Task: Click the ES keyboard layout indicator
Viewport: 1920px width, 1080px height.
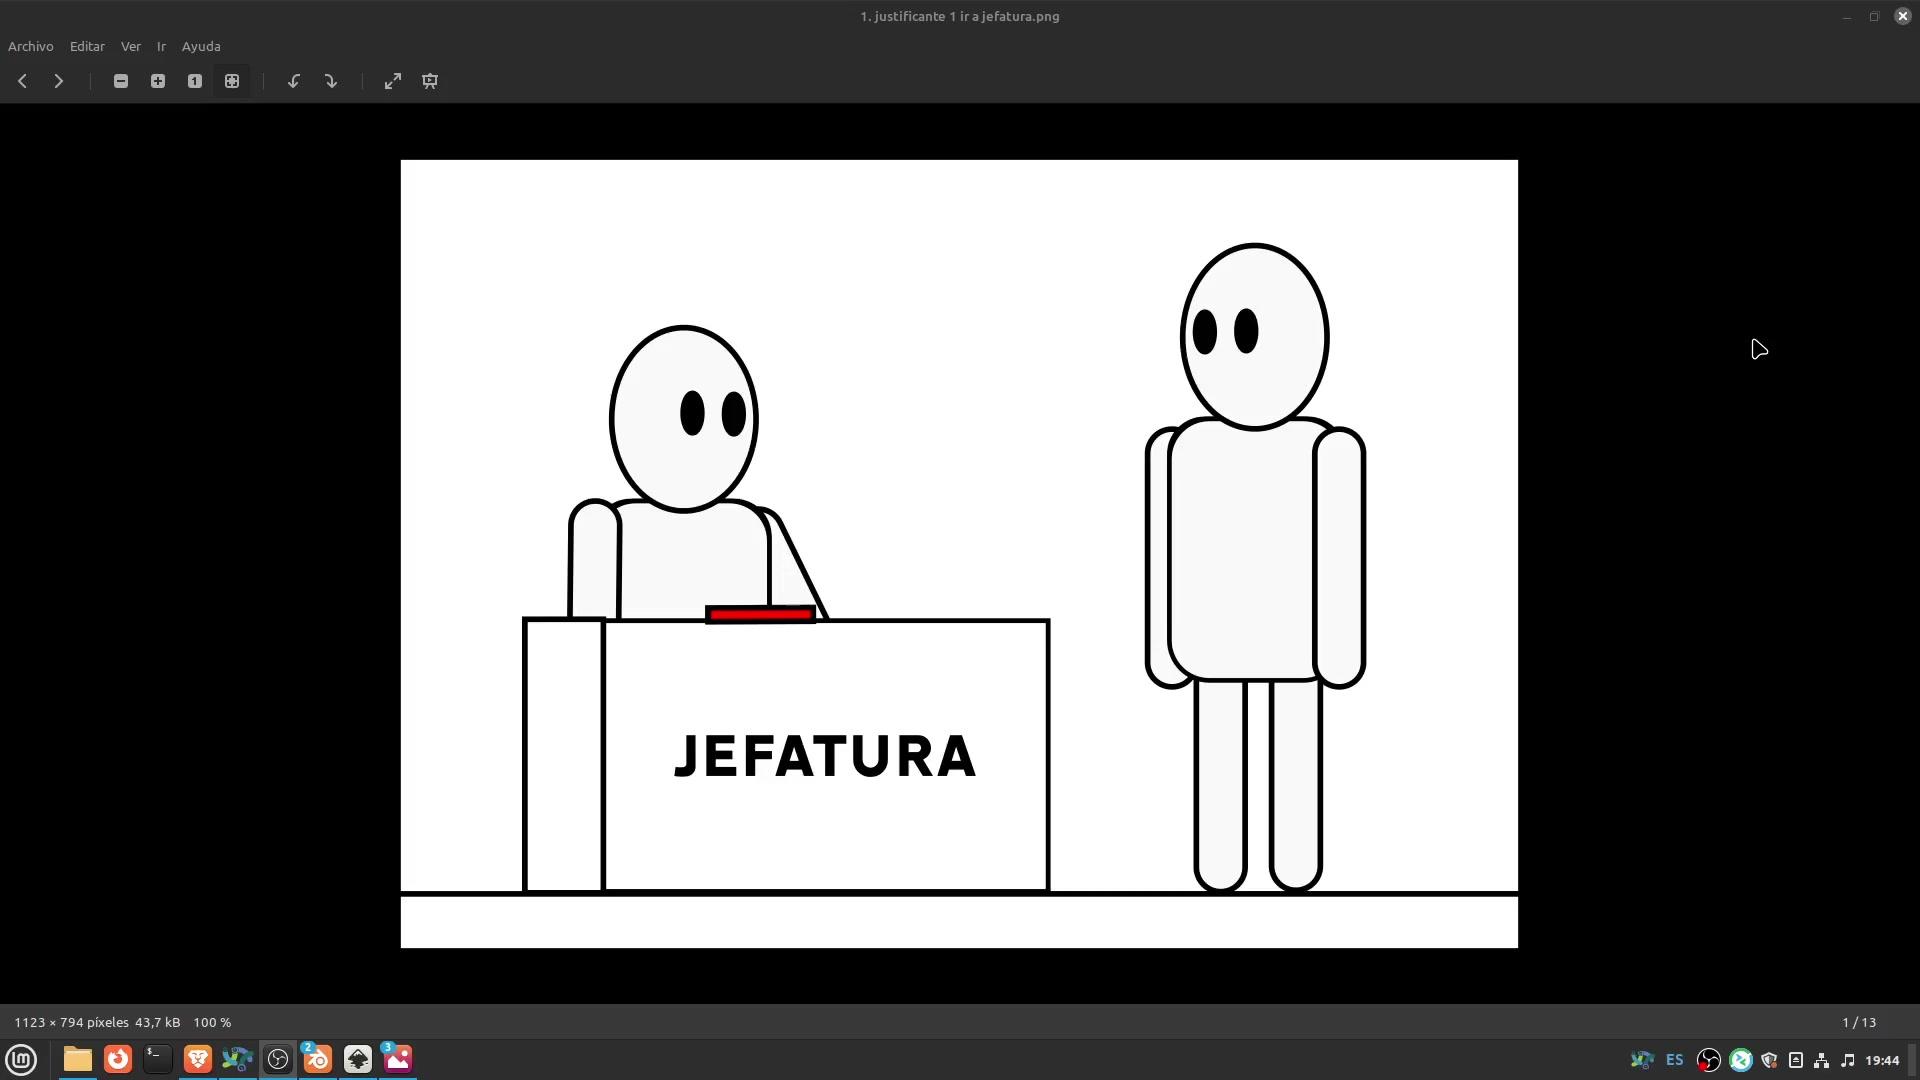Action: click(x=1675, y=1060)
